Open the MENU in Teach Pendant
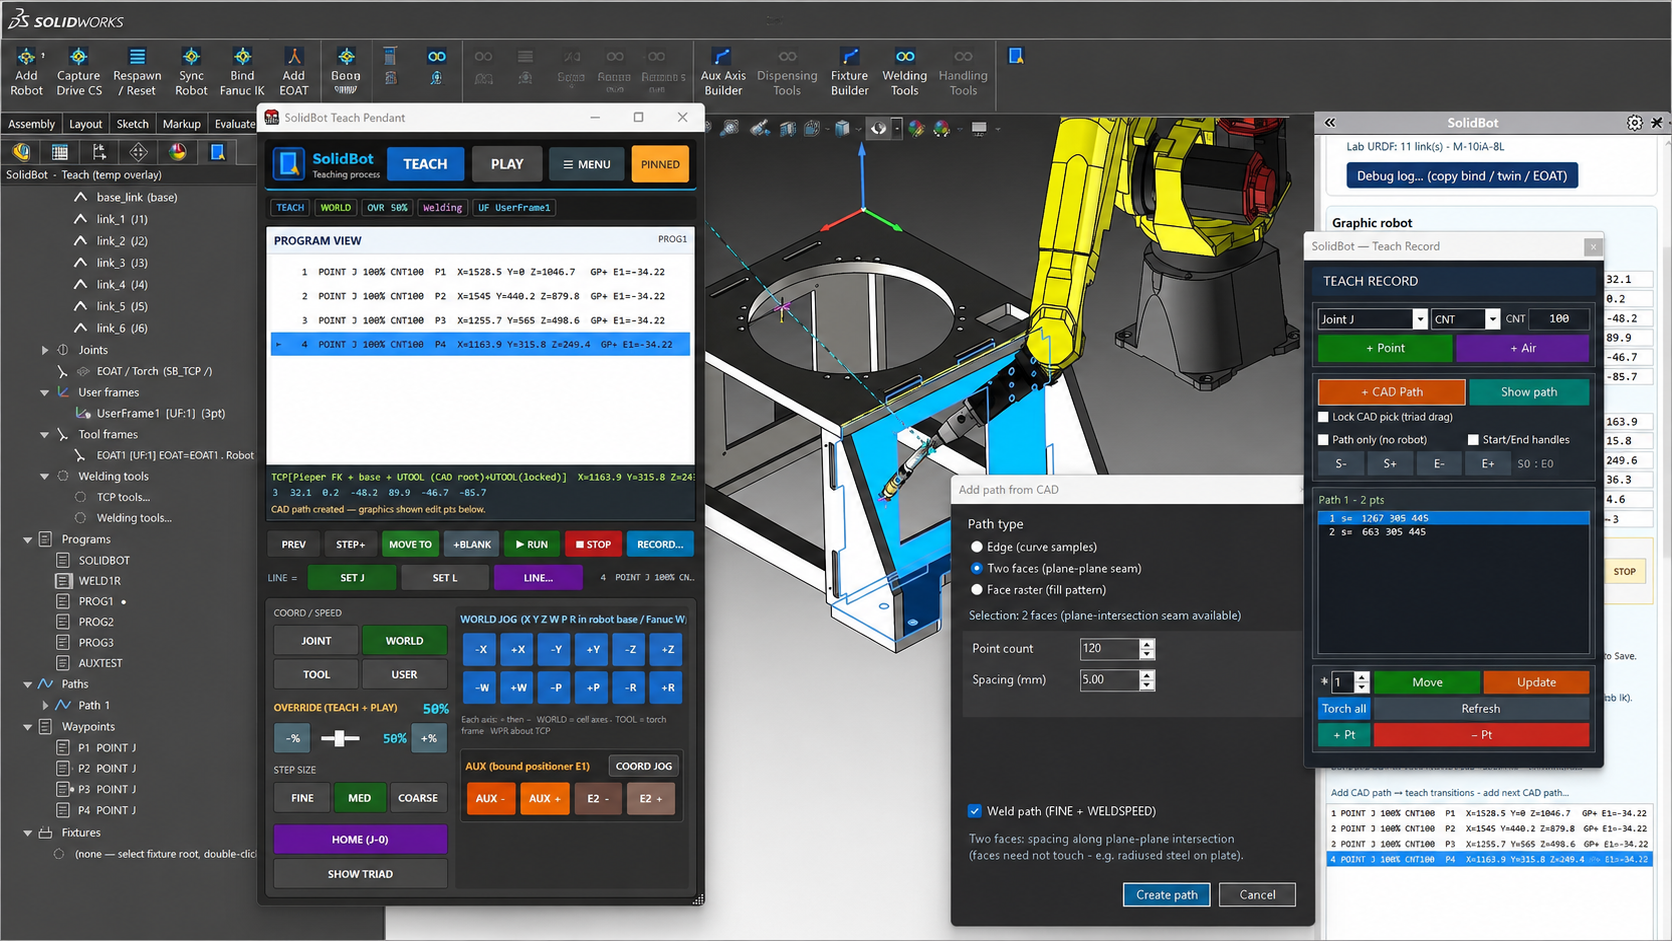Screen dimensions: 1672x941 pyautogui.click(x=586, y=164)
